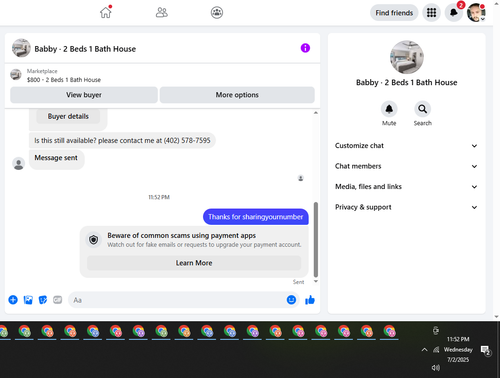Open the apps grid menu icon
Viewport: 500px width, 378px height.
(431, 13)
